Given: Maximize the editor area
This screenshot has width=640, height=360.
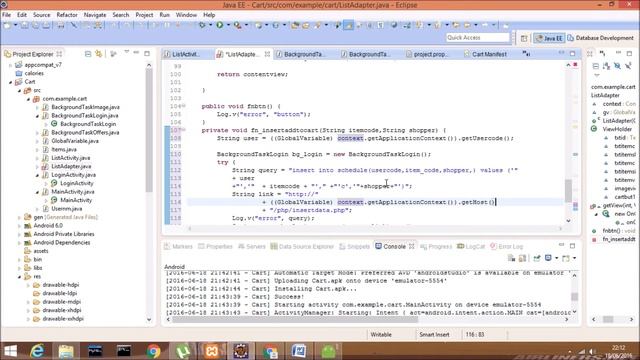Looking at the screenshot, I should 572,53.
